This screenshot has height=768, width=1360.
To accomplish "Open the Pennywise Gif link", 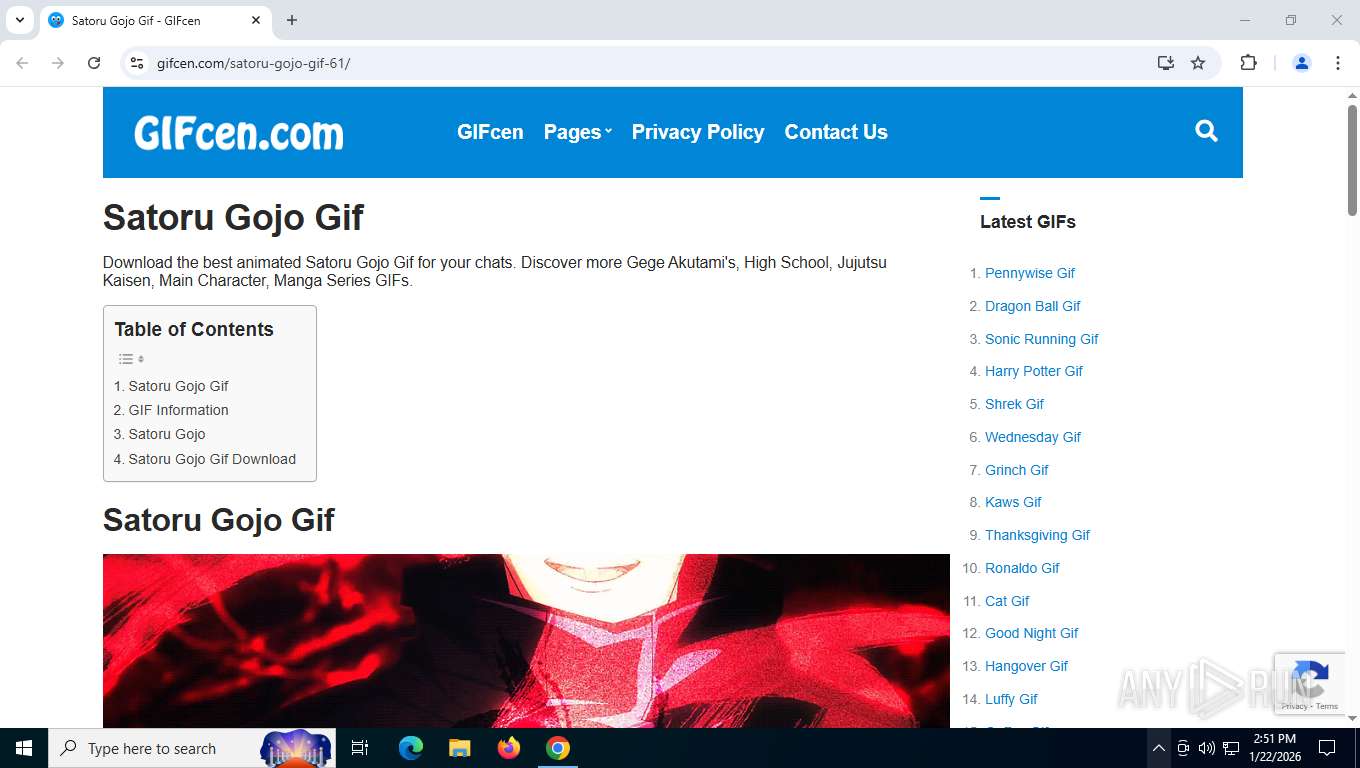I will point(1030,273).
